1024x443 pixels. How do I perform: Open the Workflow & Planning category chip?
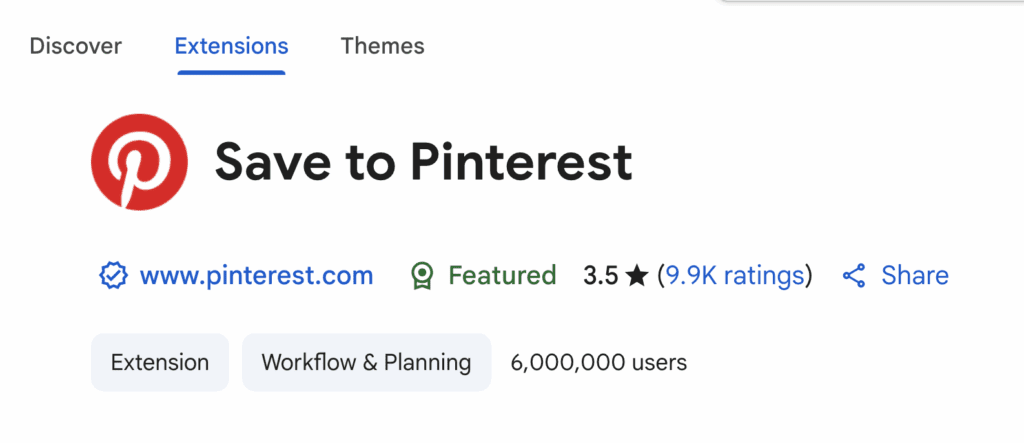[366, 362]
